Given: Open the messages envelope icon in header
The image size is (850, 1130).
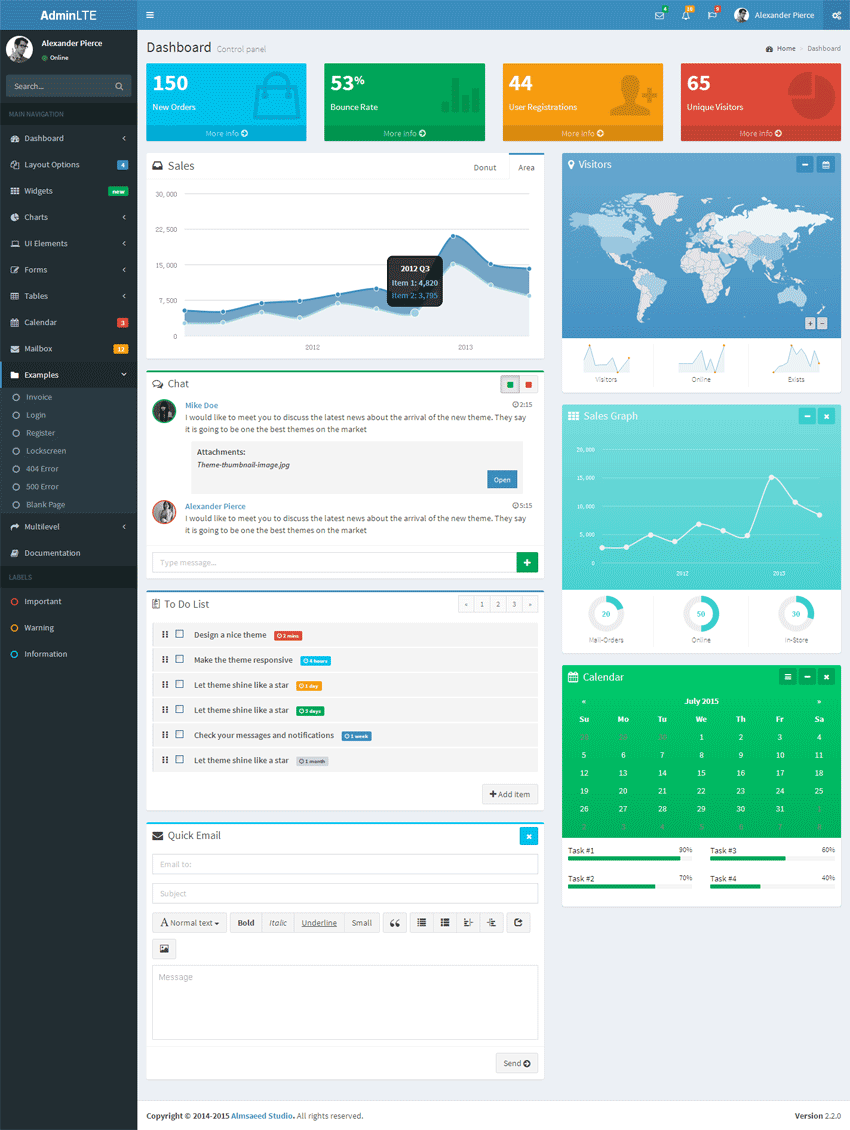Looking at the screenshot, I should 659,15.
